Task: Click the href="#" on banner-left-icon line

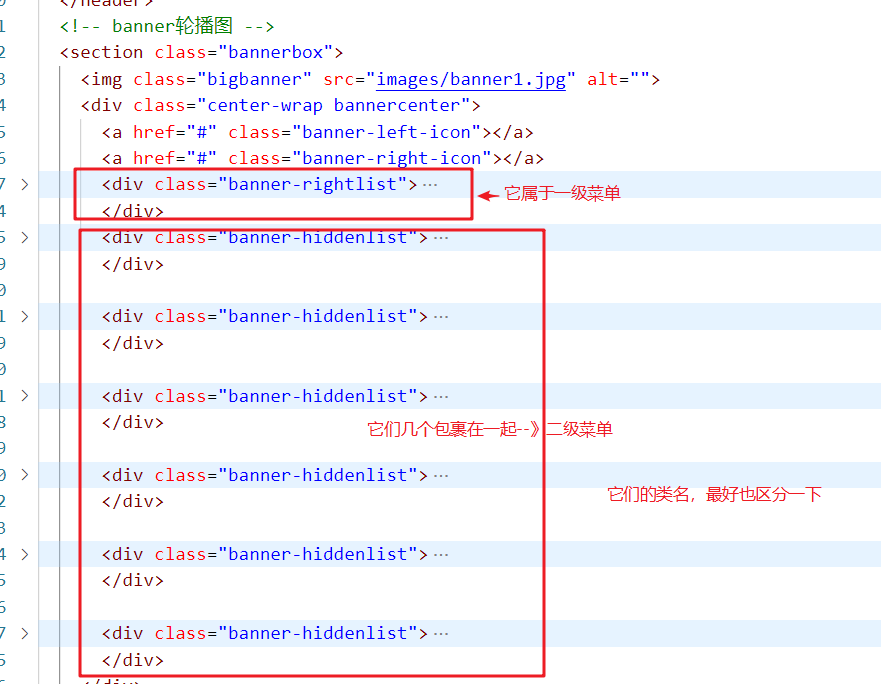Action: [x=175, y=132]
